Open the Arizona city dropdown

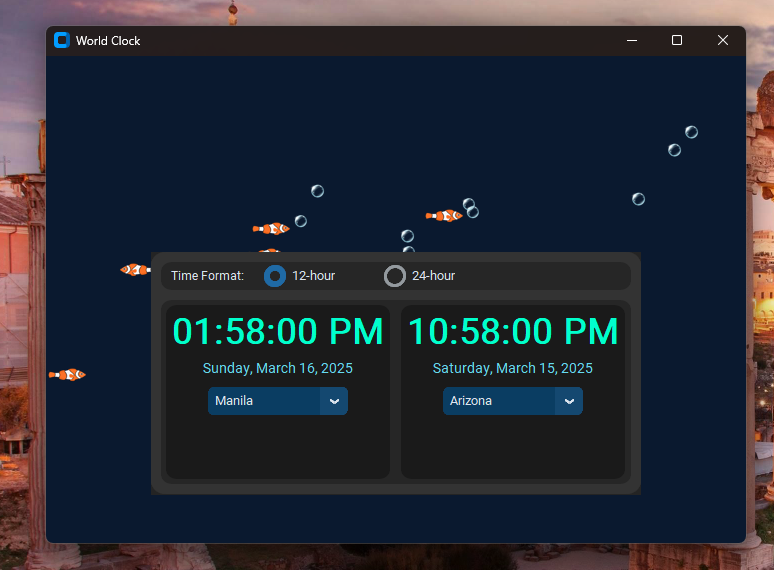[513, 401]
